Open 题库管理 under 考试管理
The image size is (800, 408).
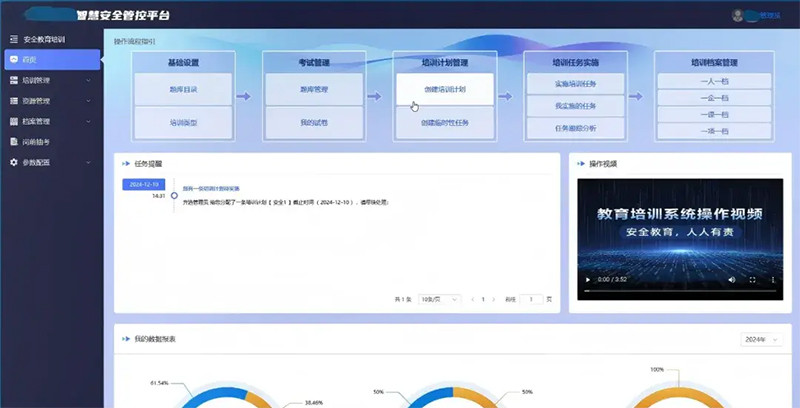point(314,89)
